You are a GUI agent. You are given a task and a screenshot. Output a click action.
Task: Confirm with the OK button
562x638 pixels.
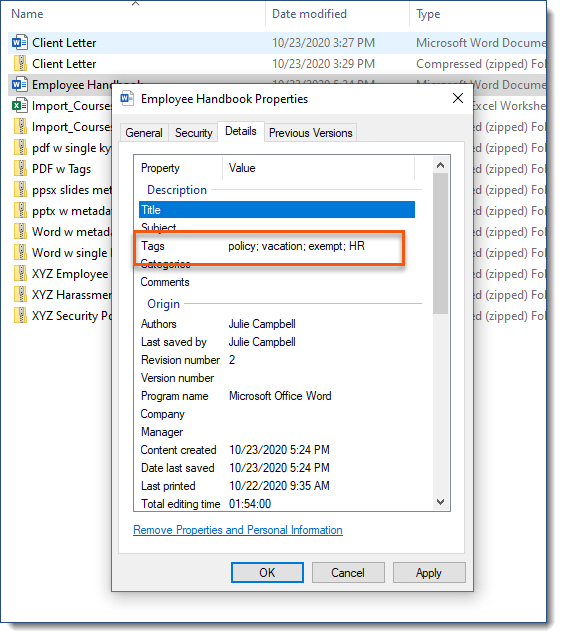[267, 572]
